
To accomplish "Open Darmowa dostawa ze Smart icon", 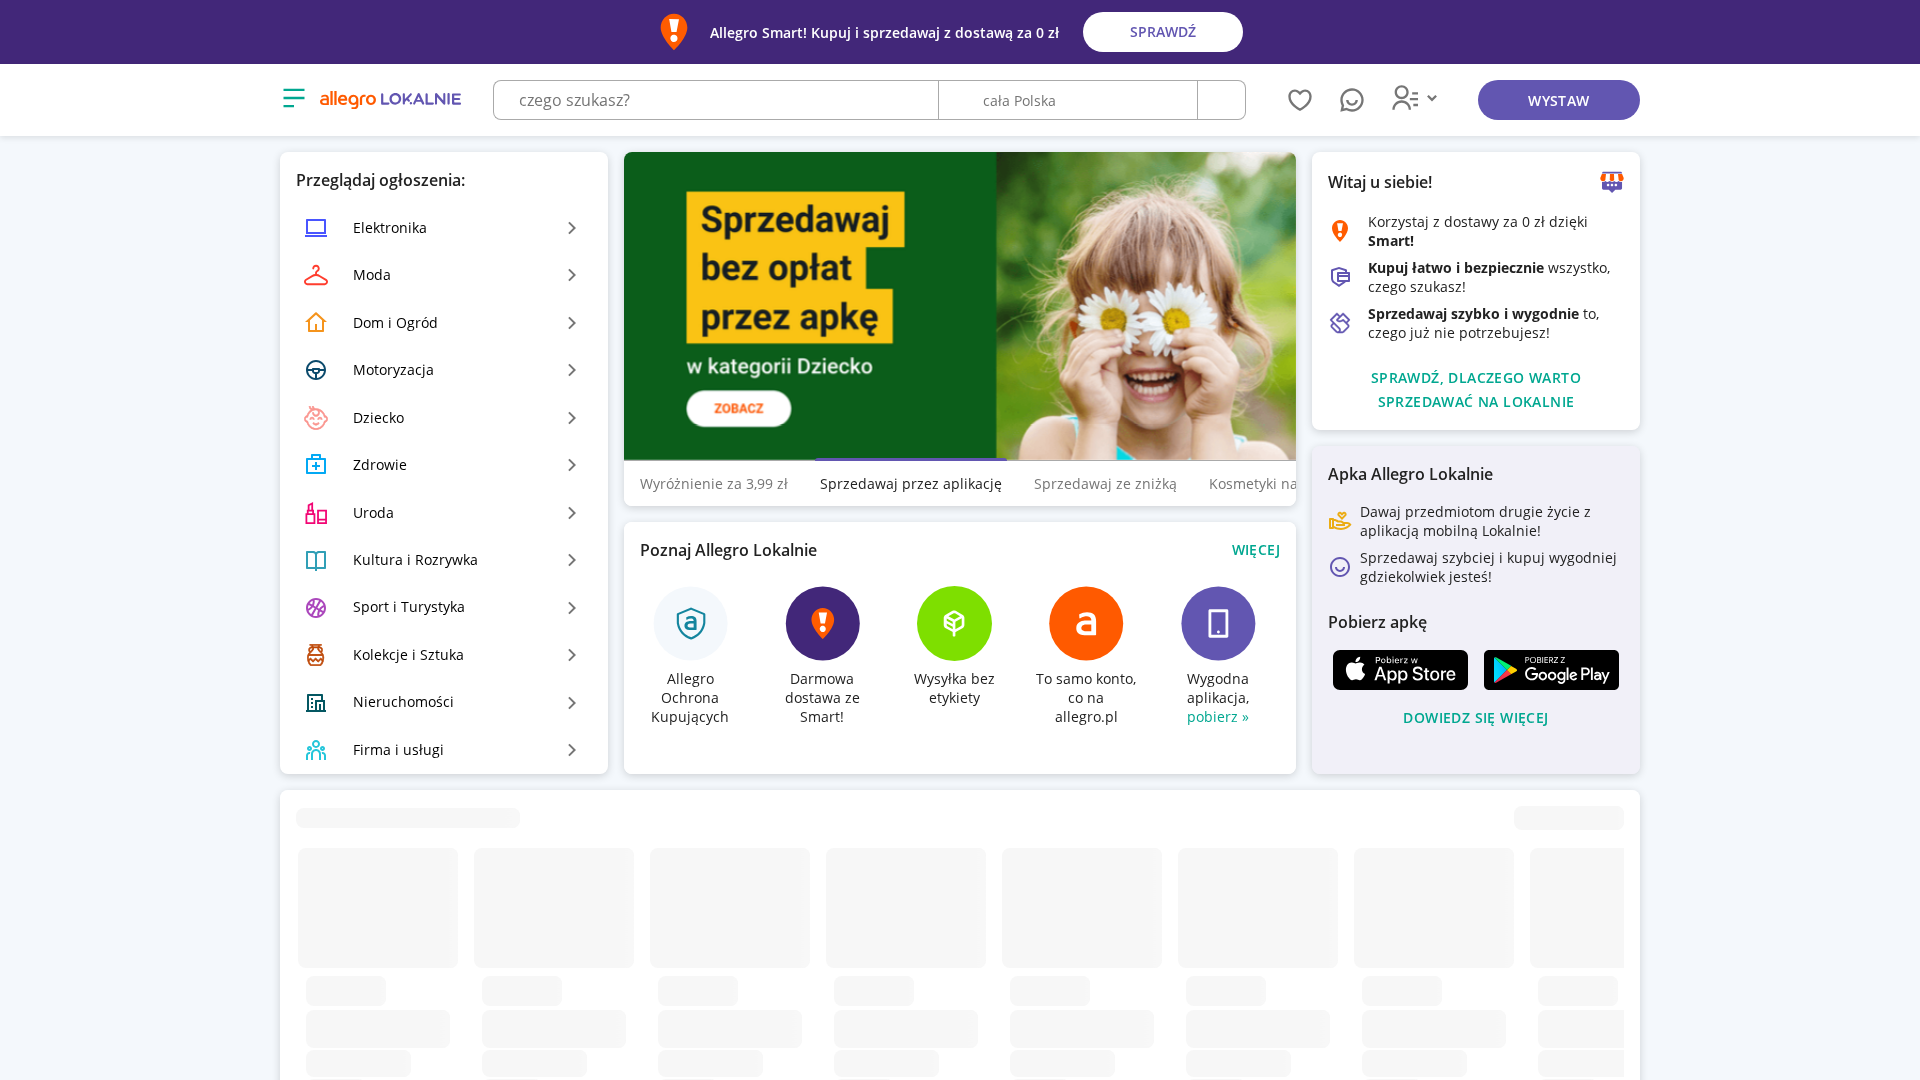I will click(x=822, y=623).
